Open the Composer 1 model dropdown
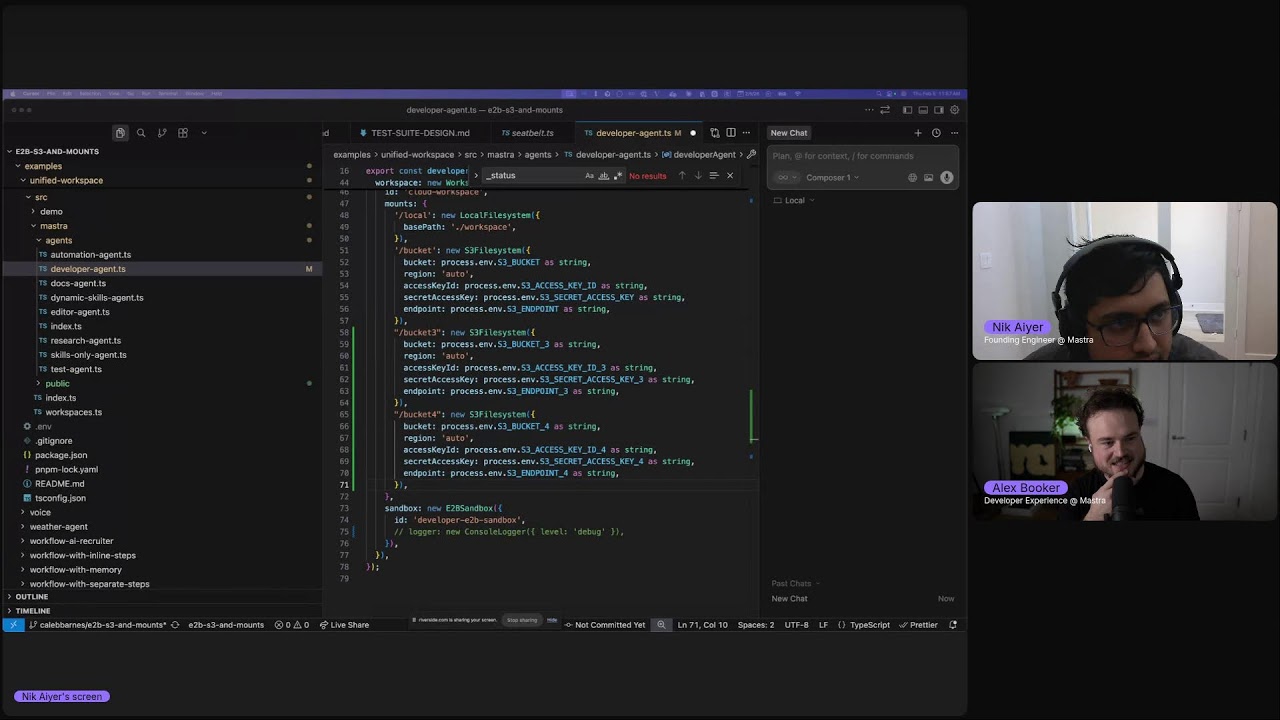 point(833,178)
